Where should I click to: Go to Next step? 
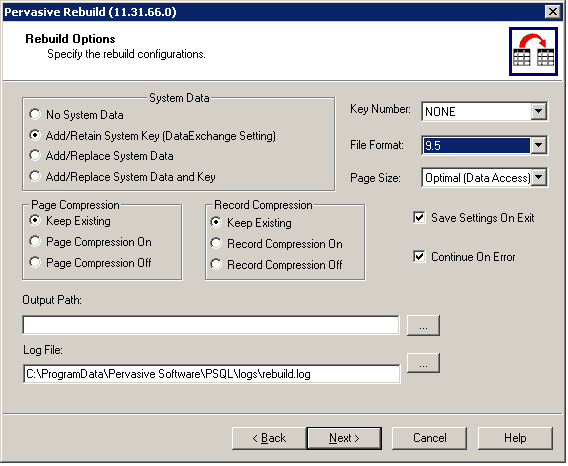coord(344,438)
